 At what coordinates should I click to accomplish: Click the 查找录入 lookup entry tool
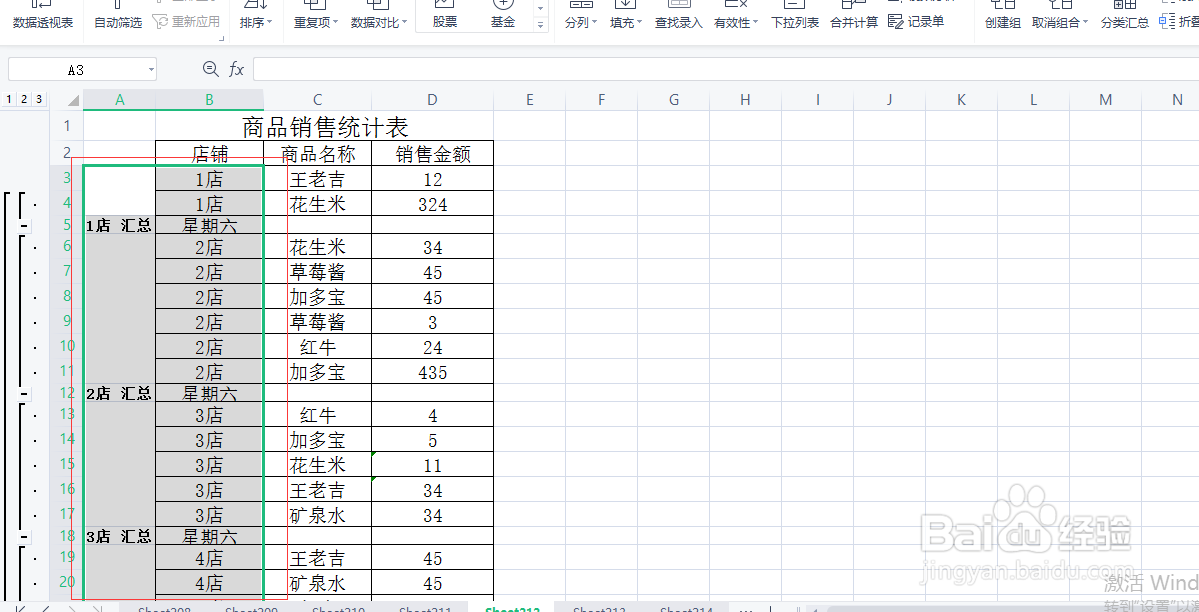point(678,17)
